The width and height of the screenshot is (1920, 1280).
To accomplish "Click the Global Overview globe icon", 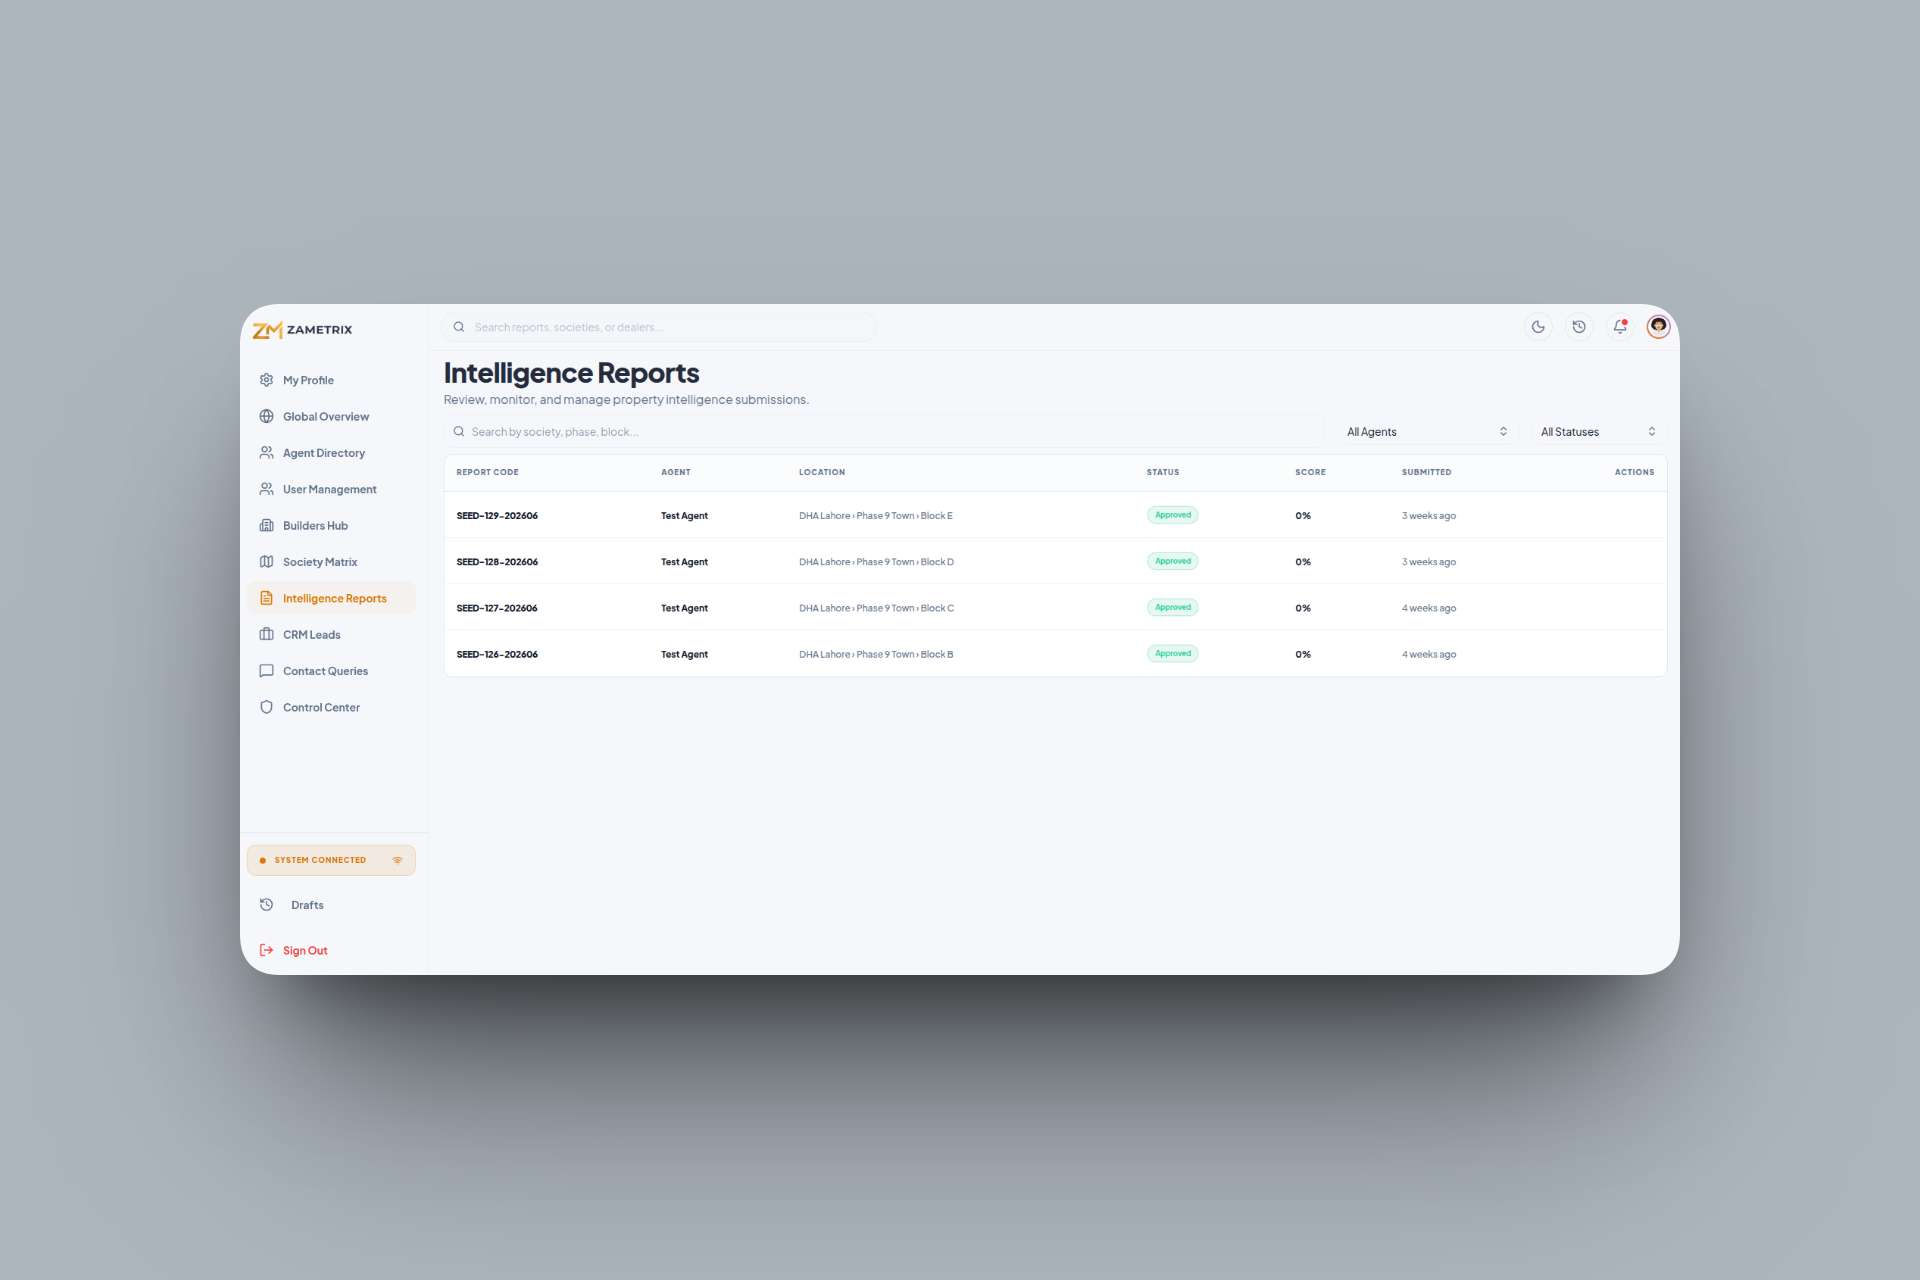I will click(x=266, y=416).
